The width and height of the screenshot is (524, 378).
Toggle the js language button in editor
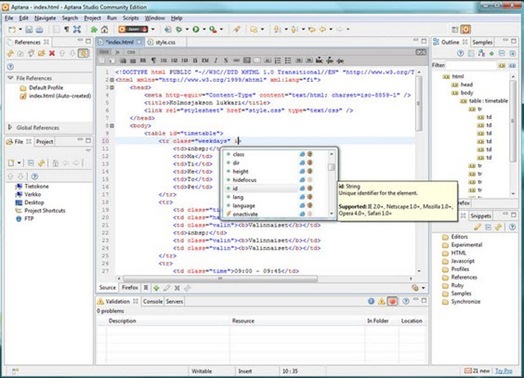click(x=117, y=52)
